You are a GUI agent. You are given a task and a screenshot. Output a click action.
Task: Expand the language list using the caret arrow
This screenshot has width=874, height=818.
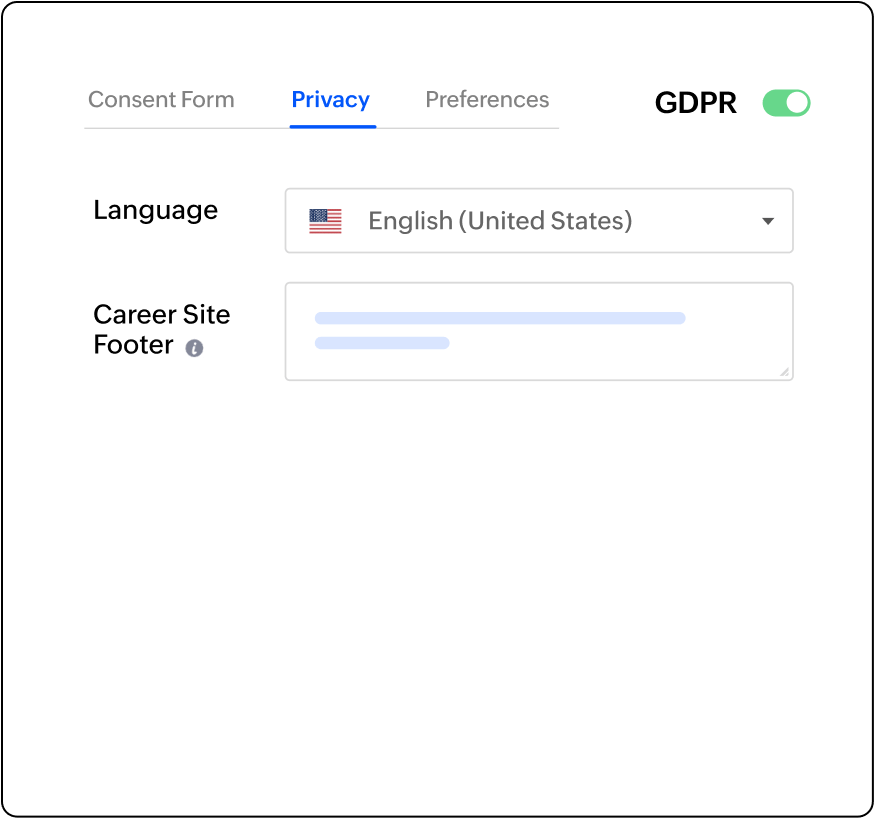point(768,221)
